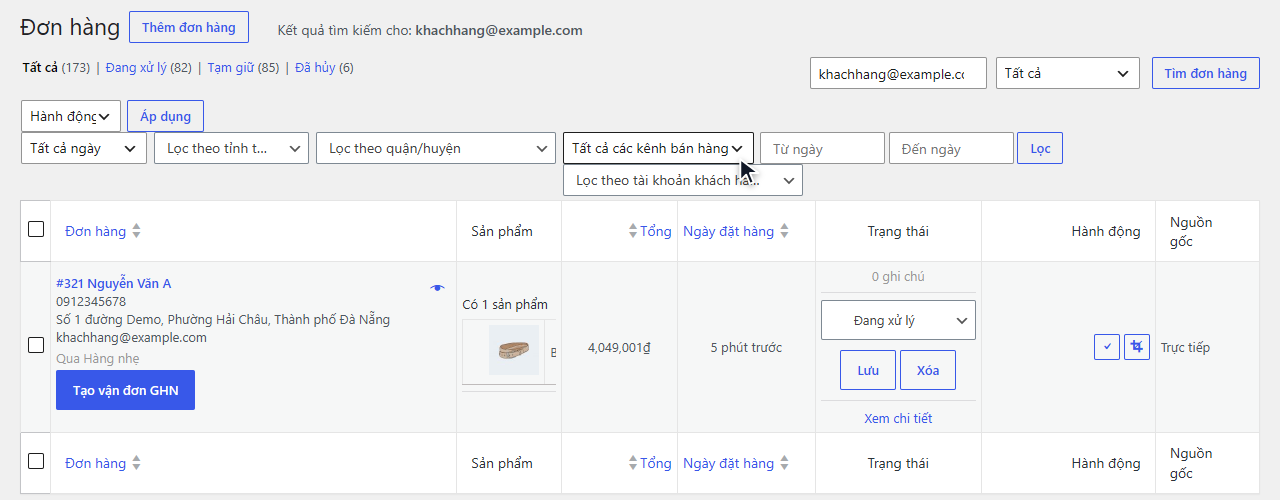The width and height of the screenshot is (1280, 500).
Task: Switch to the Đang xử lý (82) filter
Action: point(149,68)
